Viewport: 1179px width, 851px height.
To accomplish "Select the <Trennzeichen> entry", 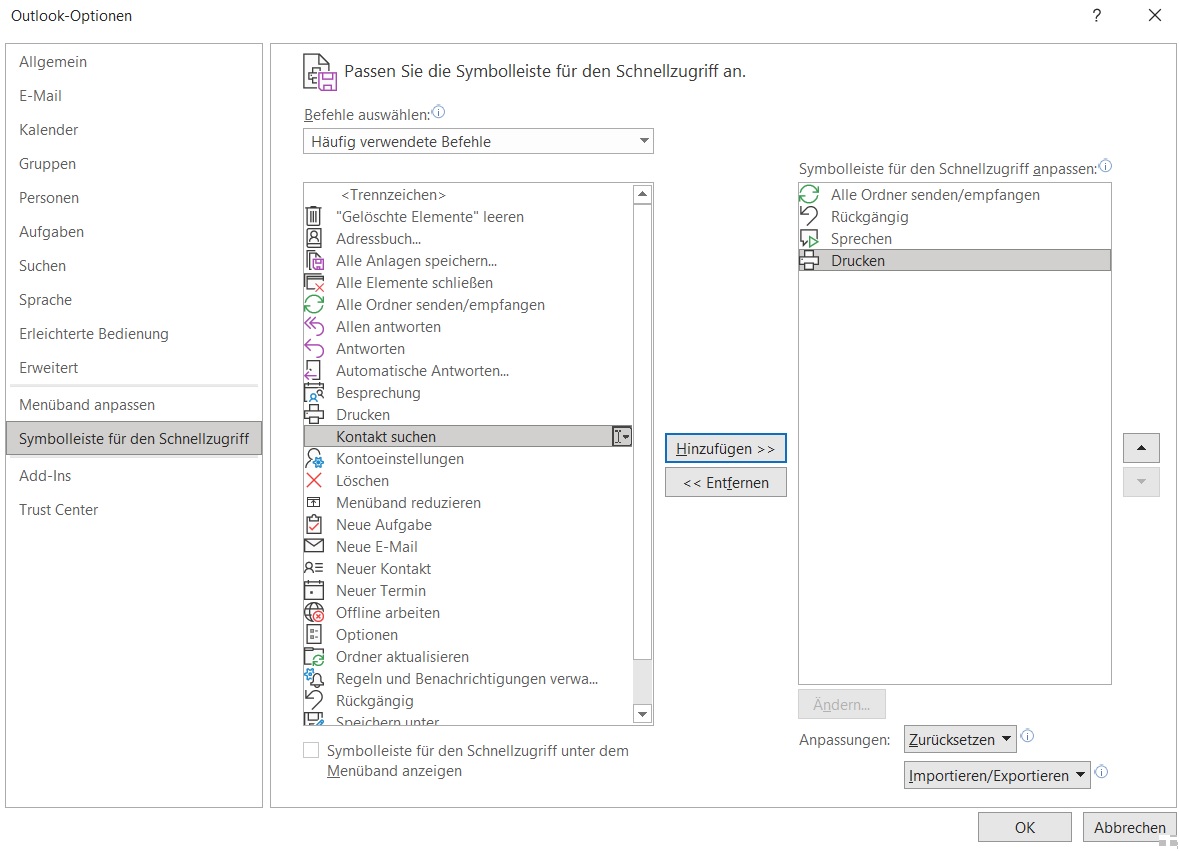I will [x=468, y=195].
